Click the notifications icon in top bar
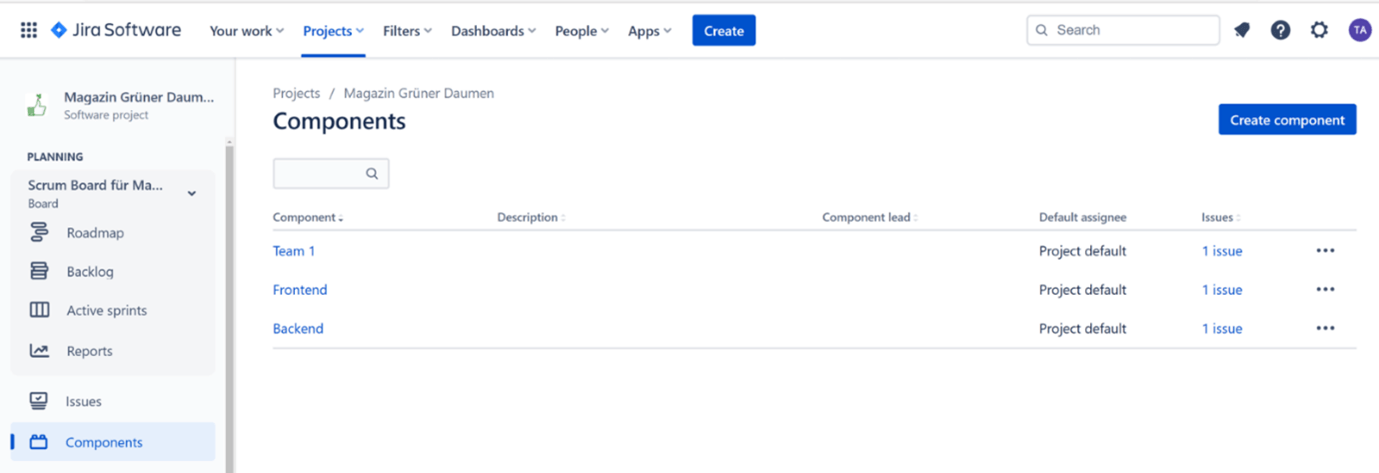The width and height of the screenshot is (1379, 473). point(1241,30)
